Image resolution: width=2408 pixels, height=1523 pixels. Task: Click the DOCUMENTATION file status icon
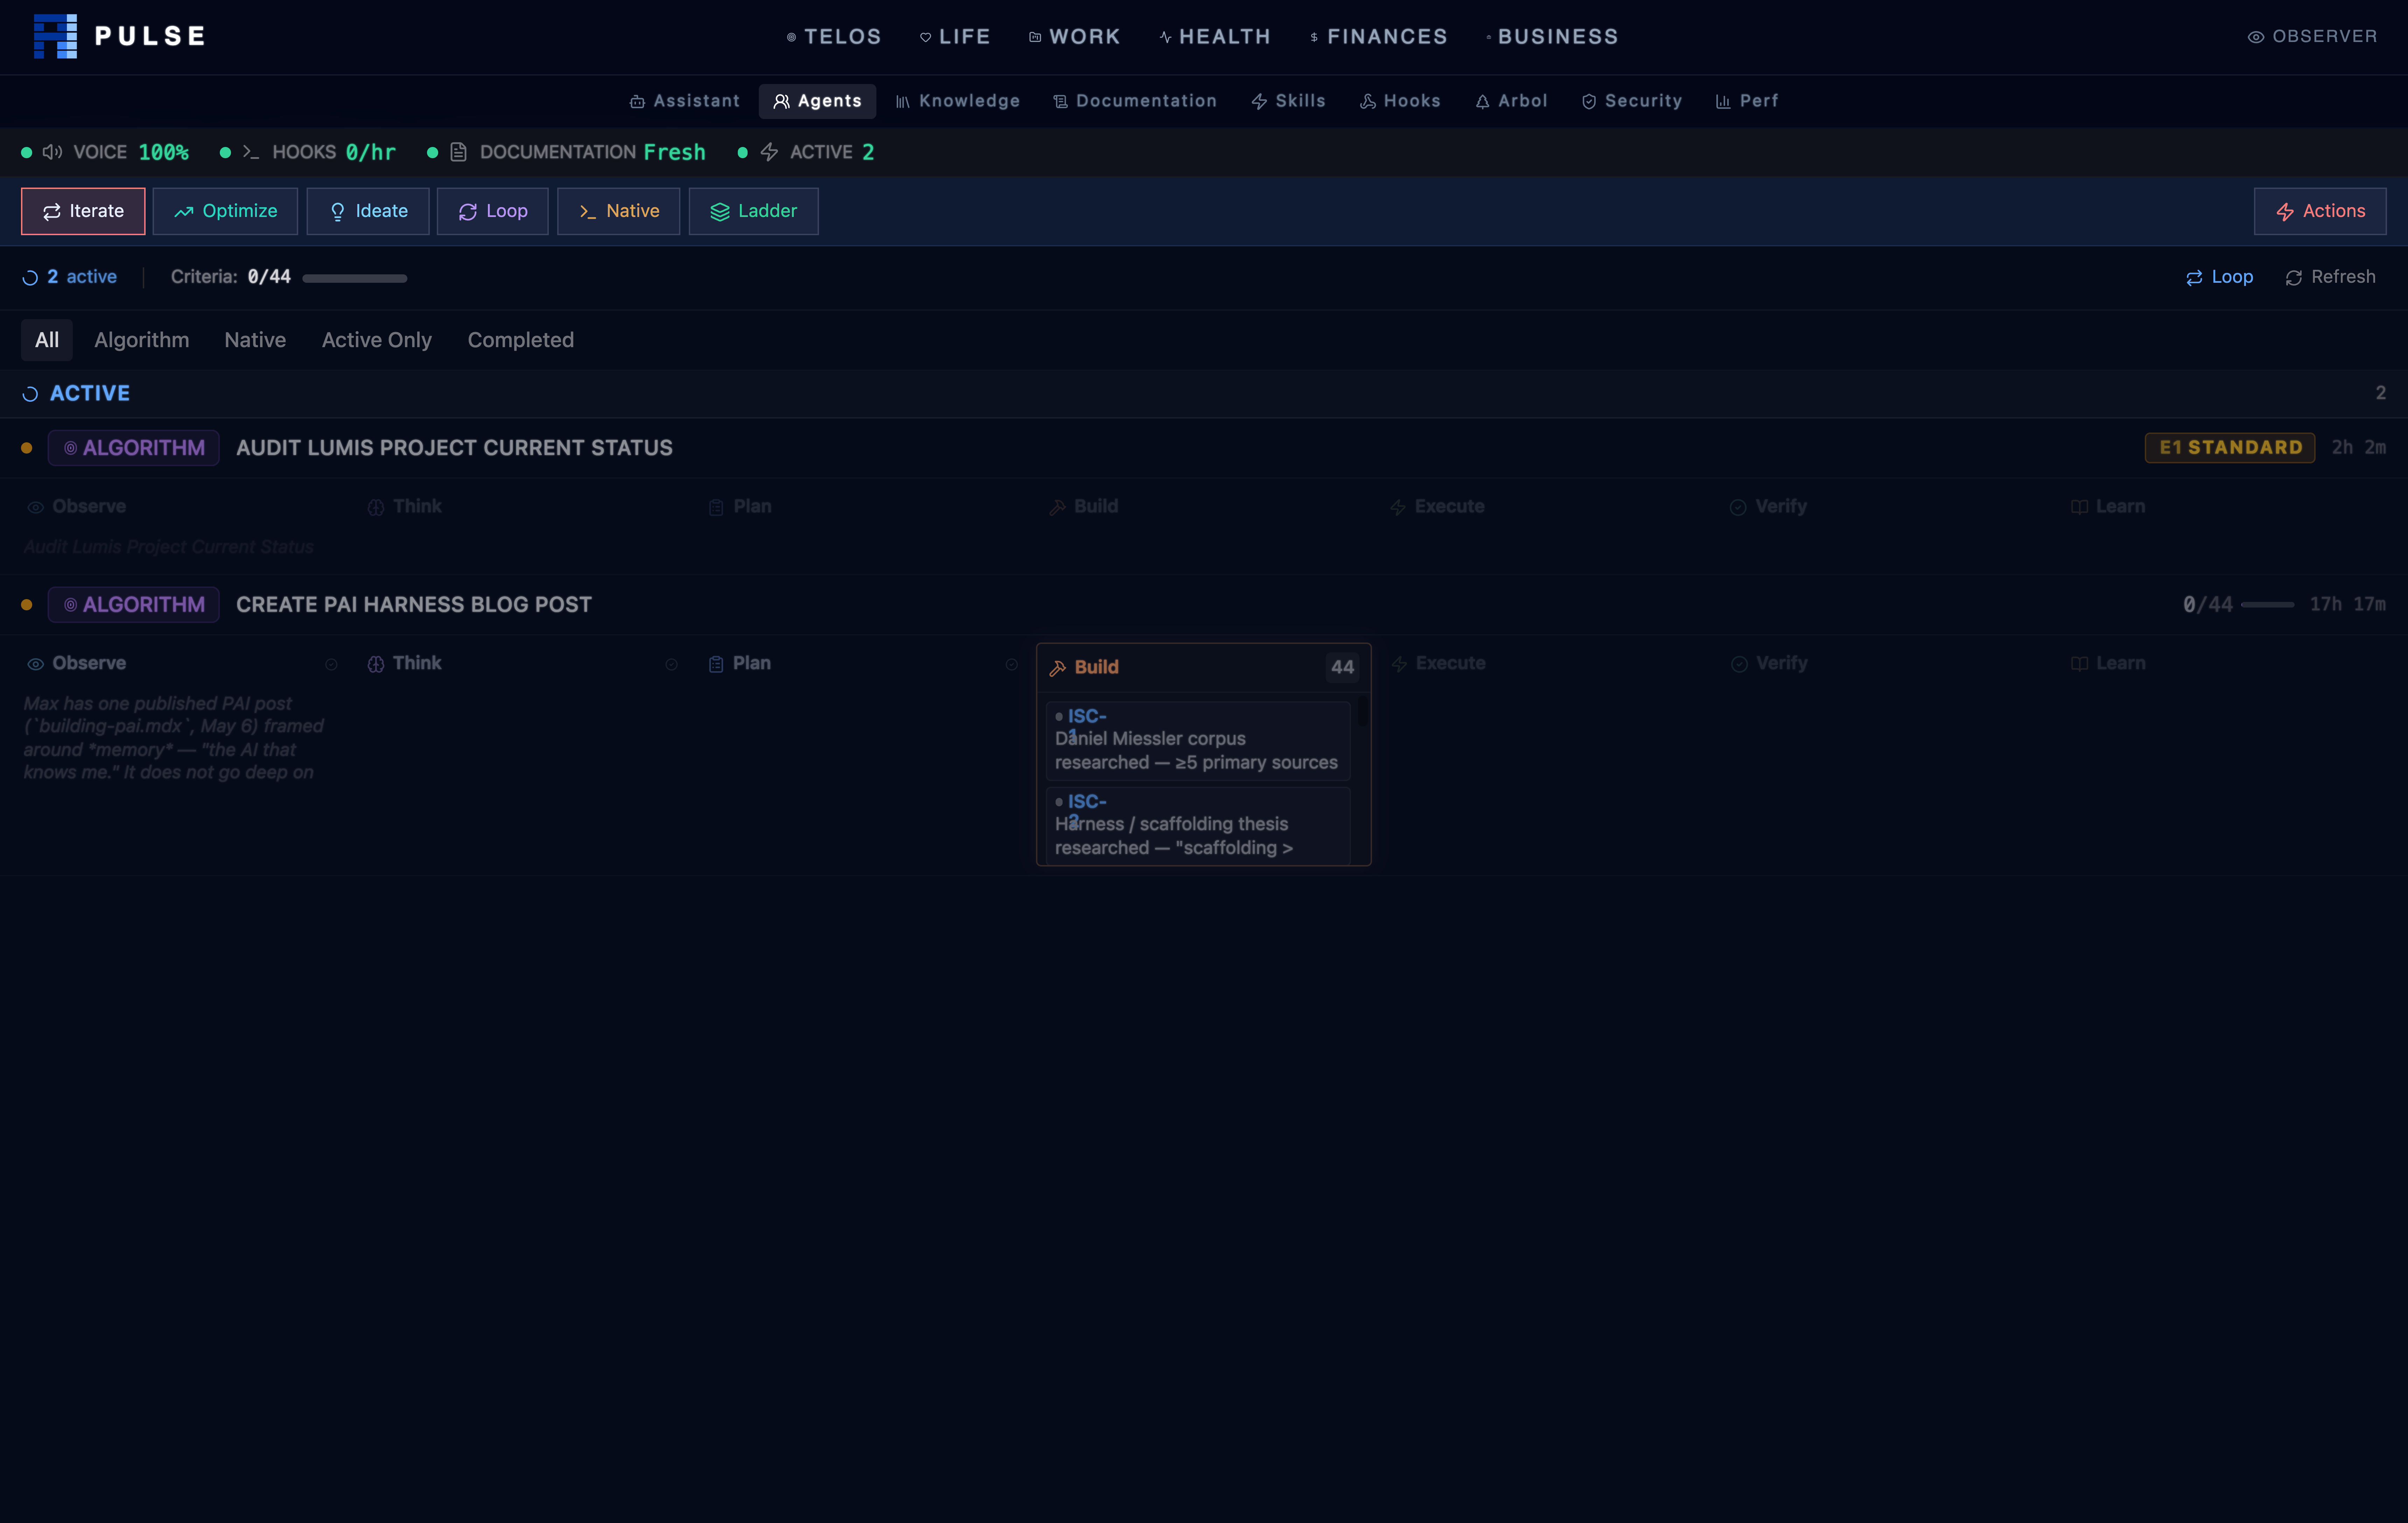(459, 152)
